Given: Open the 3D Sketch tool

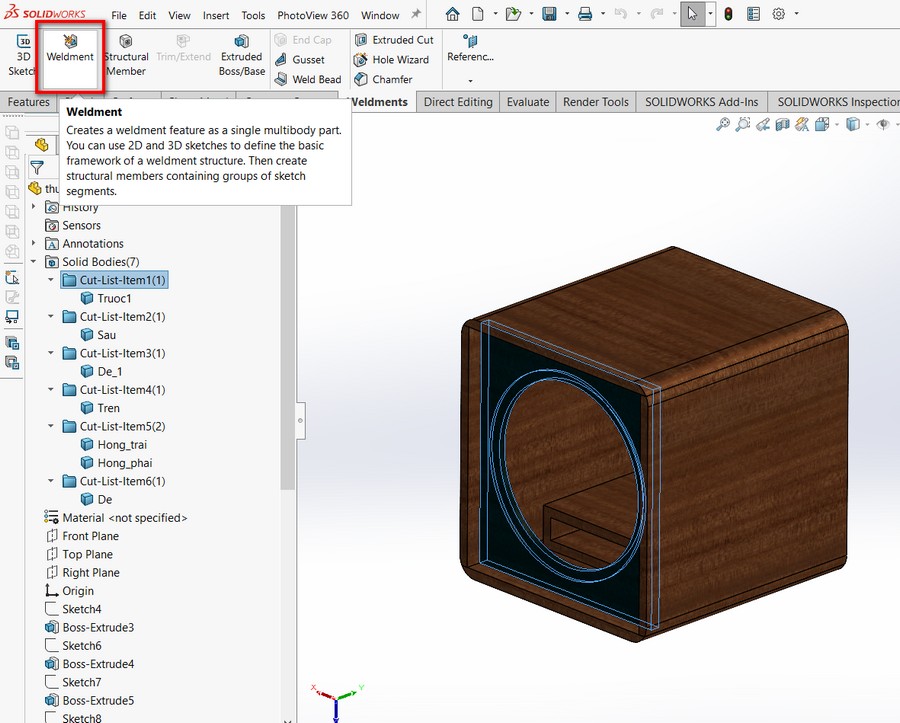Looking at the screenshot, I should tap(23, 55).
